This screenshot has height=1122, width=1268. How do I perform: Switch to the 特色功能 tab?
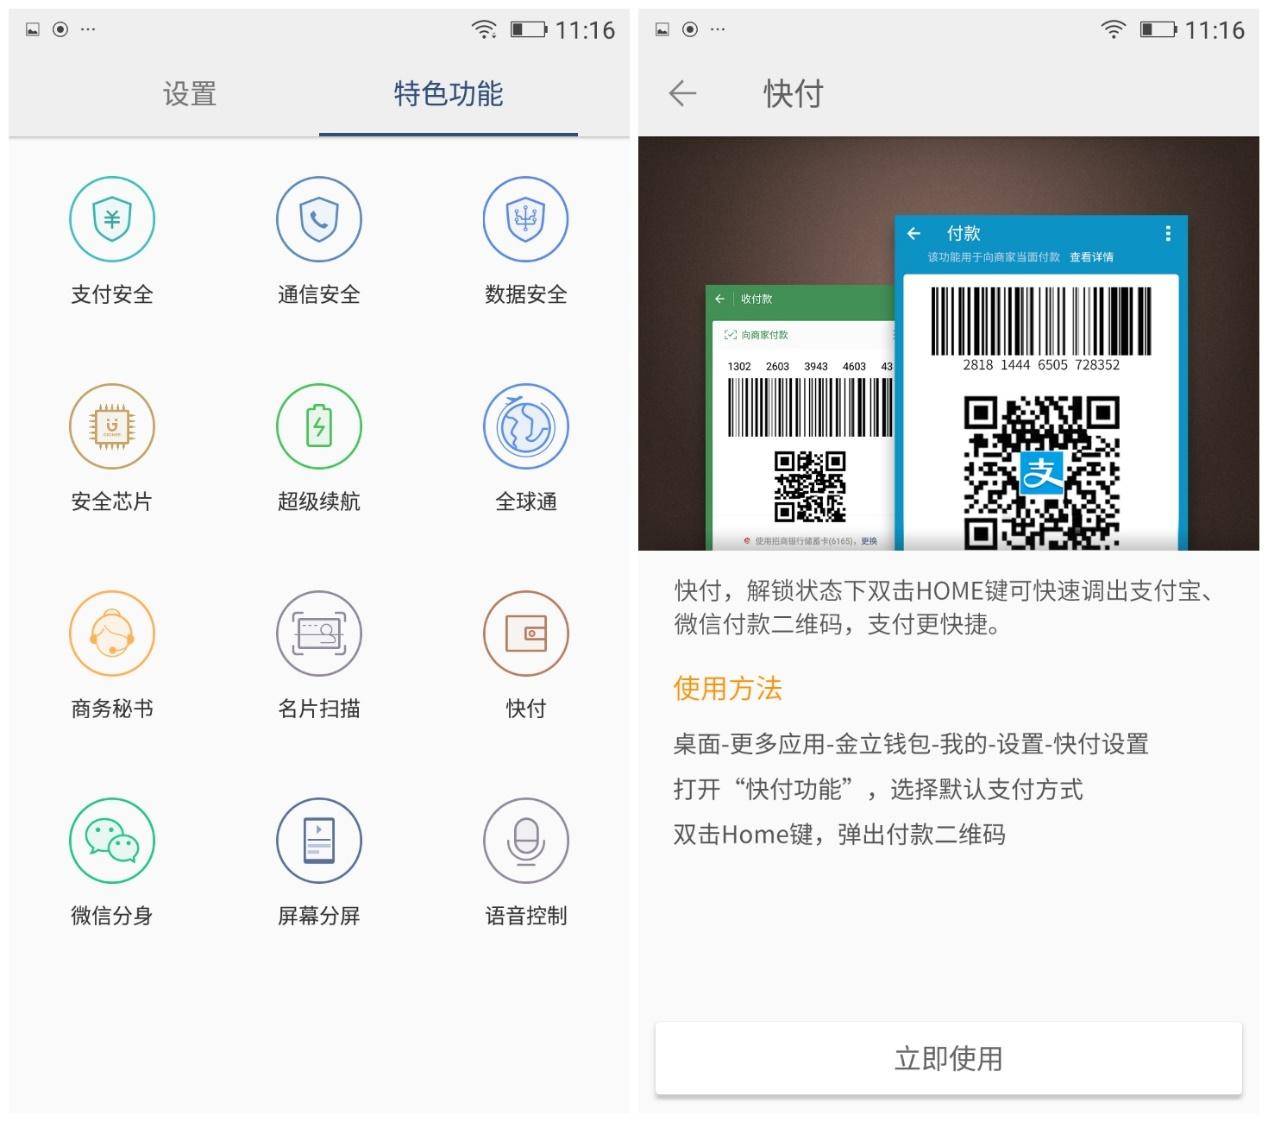coord(448,94)
